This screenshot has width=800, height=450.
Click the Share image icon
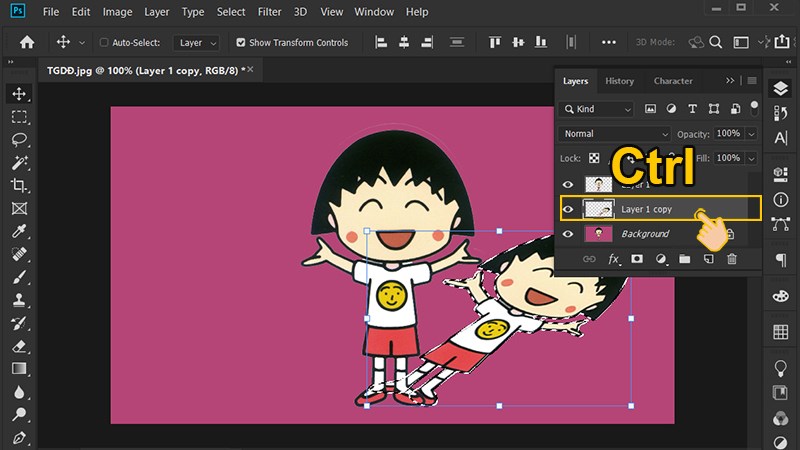[782, 41]
